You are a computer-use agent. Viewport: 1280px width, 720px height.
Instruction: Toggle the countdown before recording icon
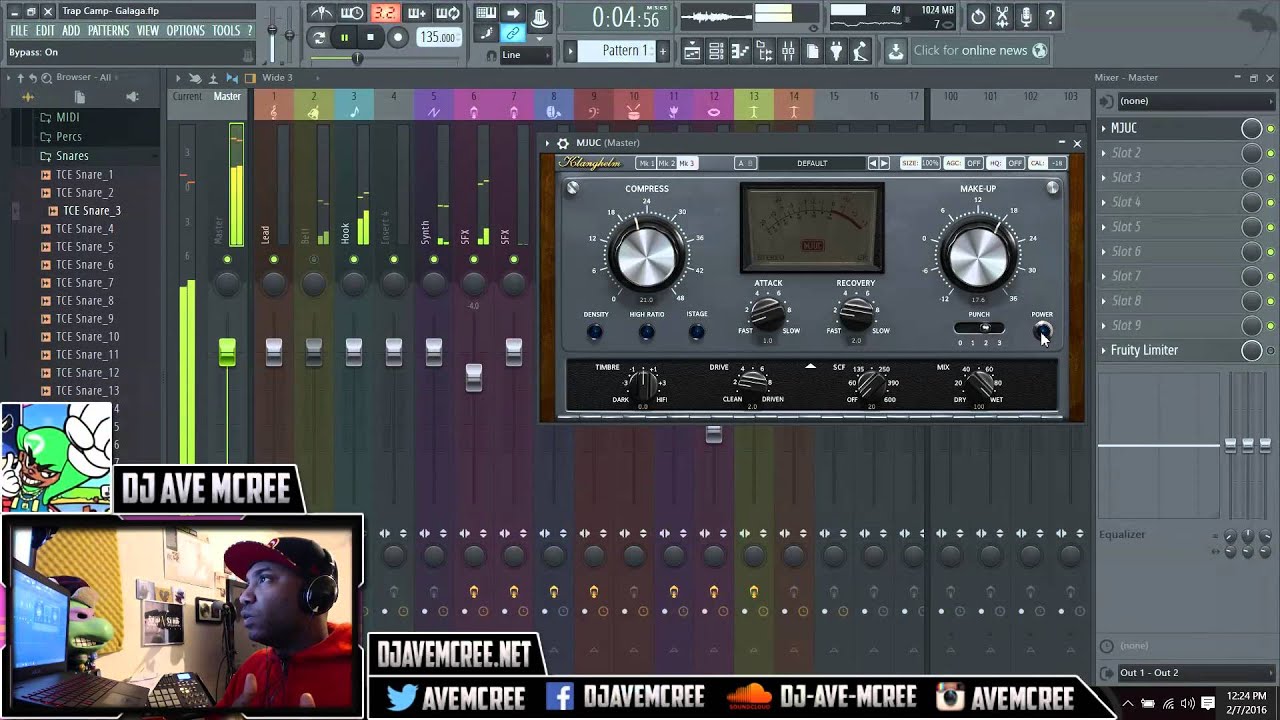(384, 13)
